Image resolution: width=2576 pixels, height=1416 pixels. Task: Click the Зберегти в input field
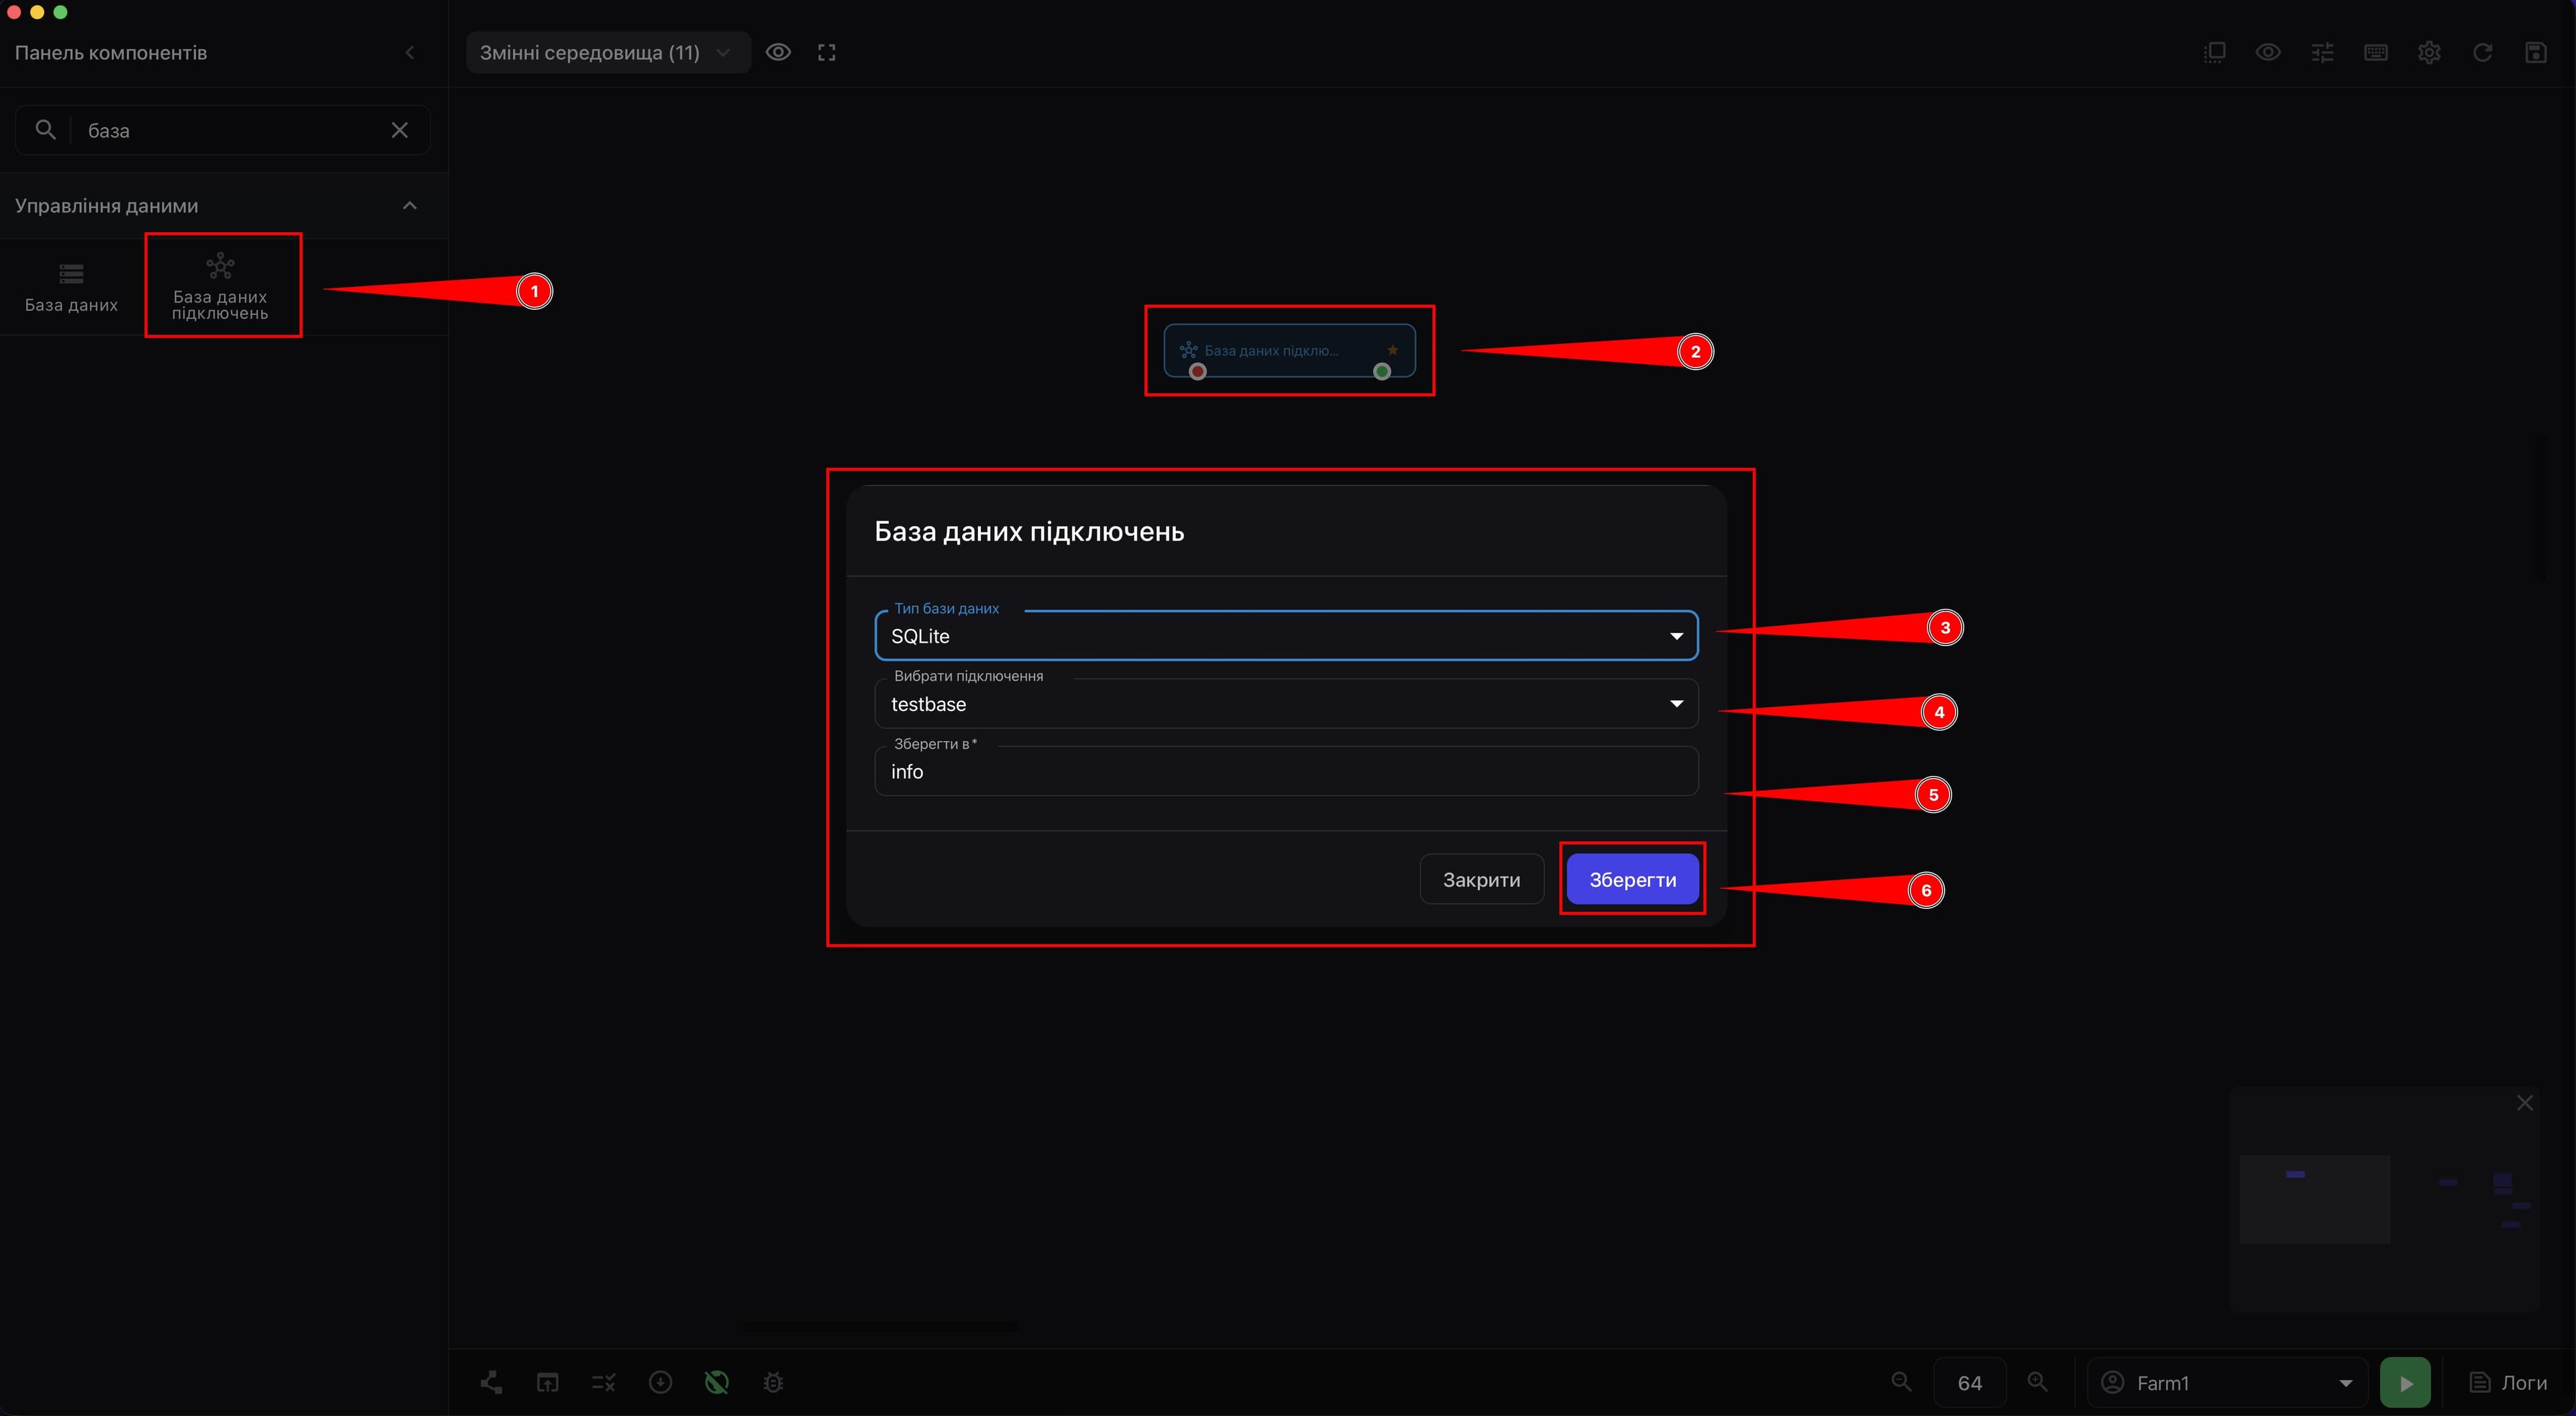coord(1286,772)
